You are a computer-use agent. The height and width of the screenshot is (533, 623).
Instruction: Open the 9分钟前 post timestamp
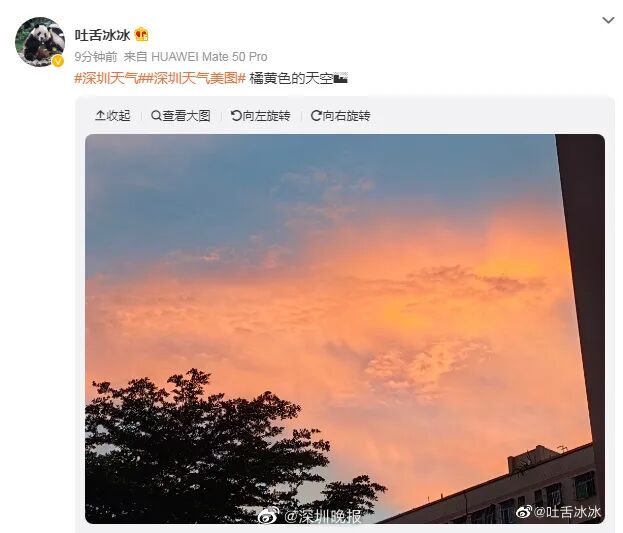(x=96, y=57)
